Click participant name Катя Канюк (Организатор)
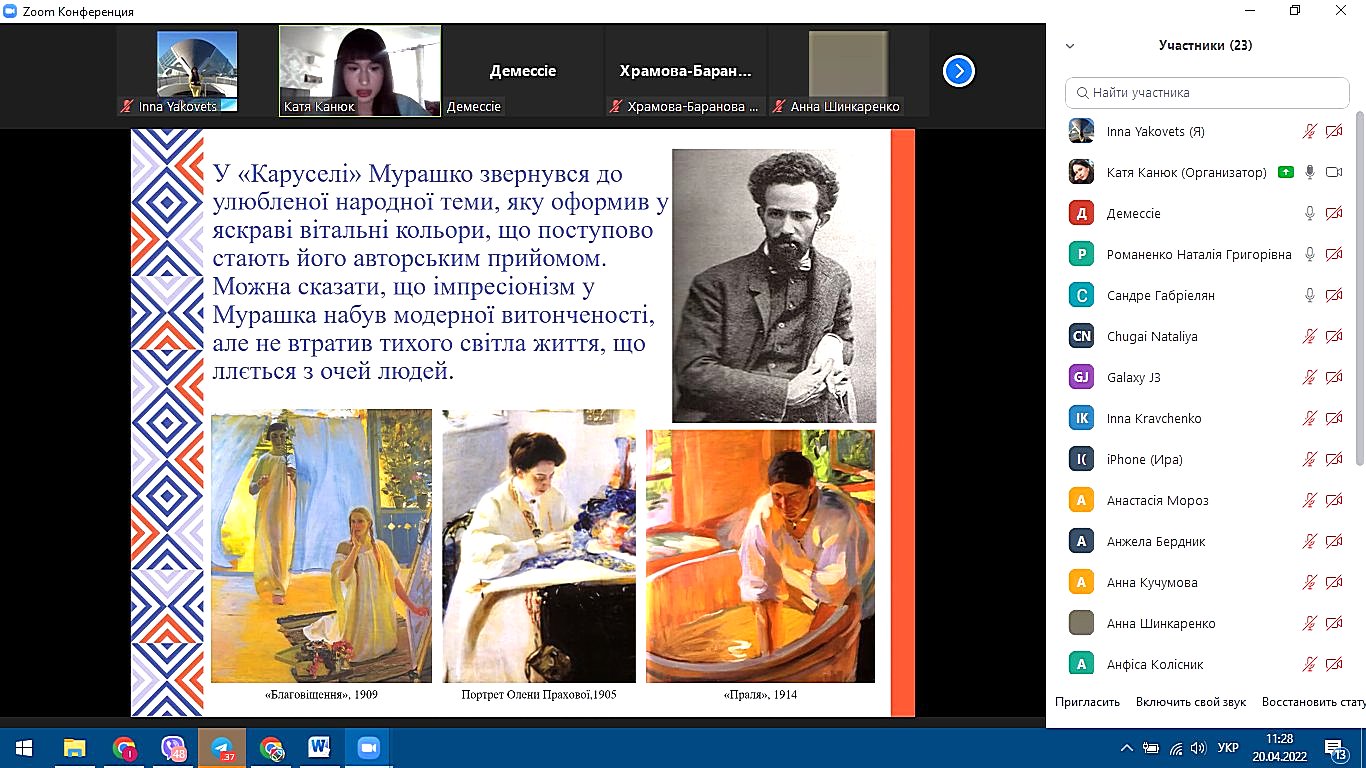Image resolution: width=1366 pixels, height=768 pixels. (1186, 172)
